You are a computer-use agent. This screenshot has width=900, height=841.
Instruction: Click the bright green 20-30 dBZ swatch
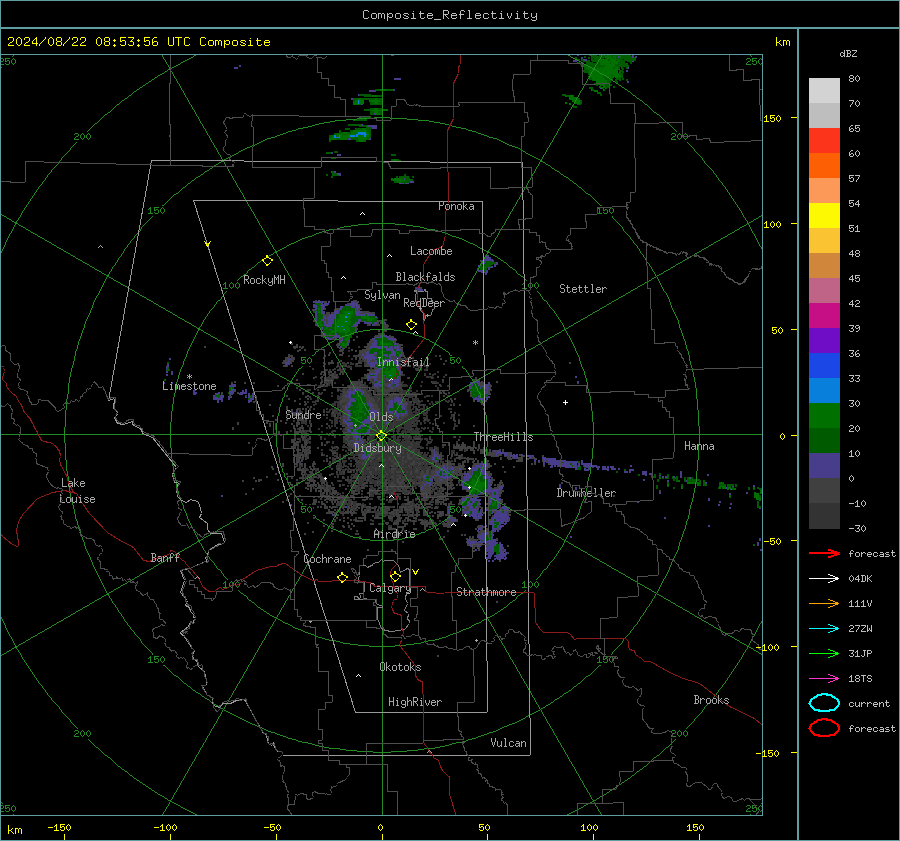point(824,416)
